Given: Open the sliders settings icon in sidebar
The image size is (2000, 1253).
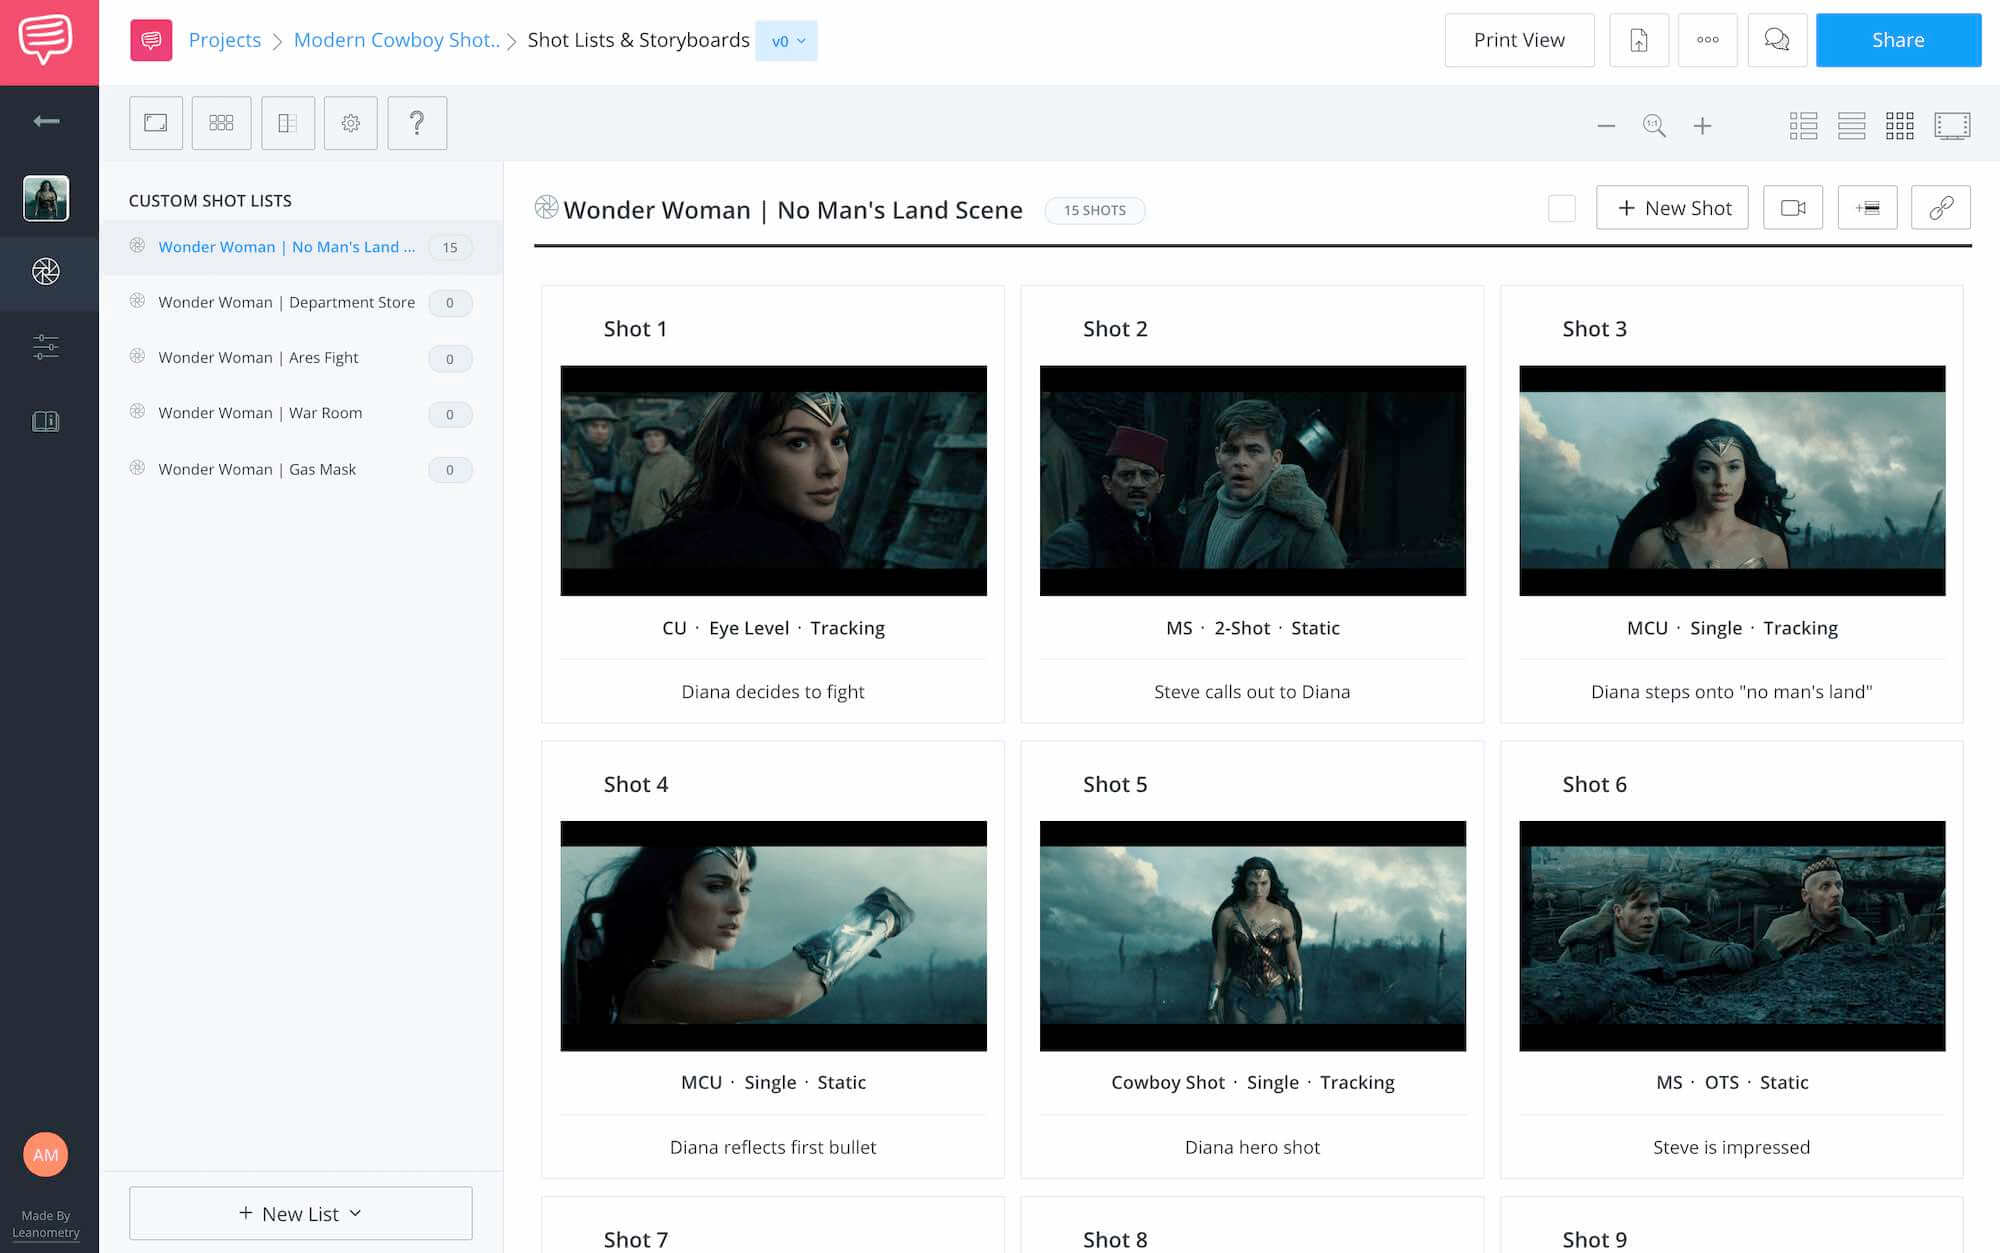Looking at the screenshot, I should tap(46, 347).
